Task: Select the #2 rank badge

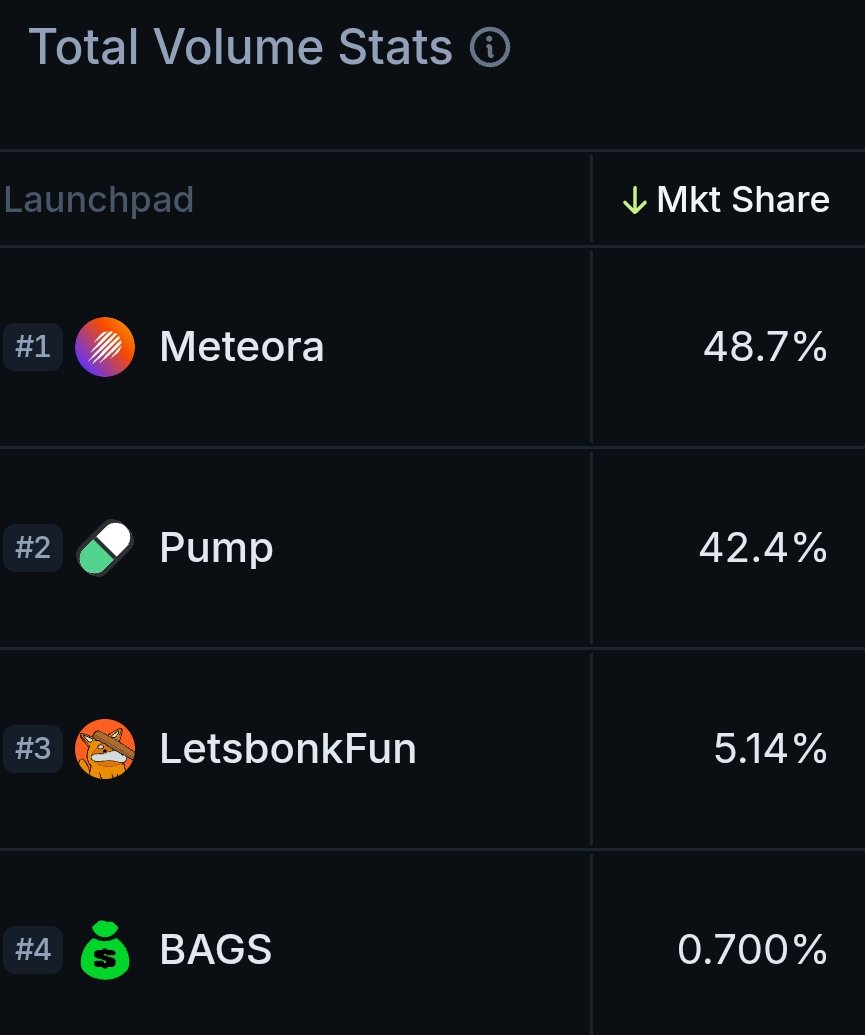Action: (x=33, y=548)
